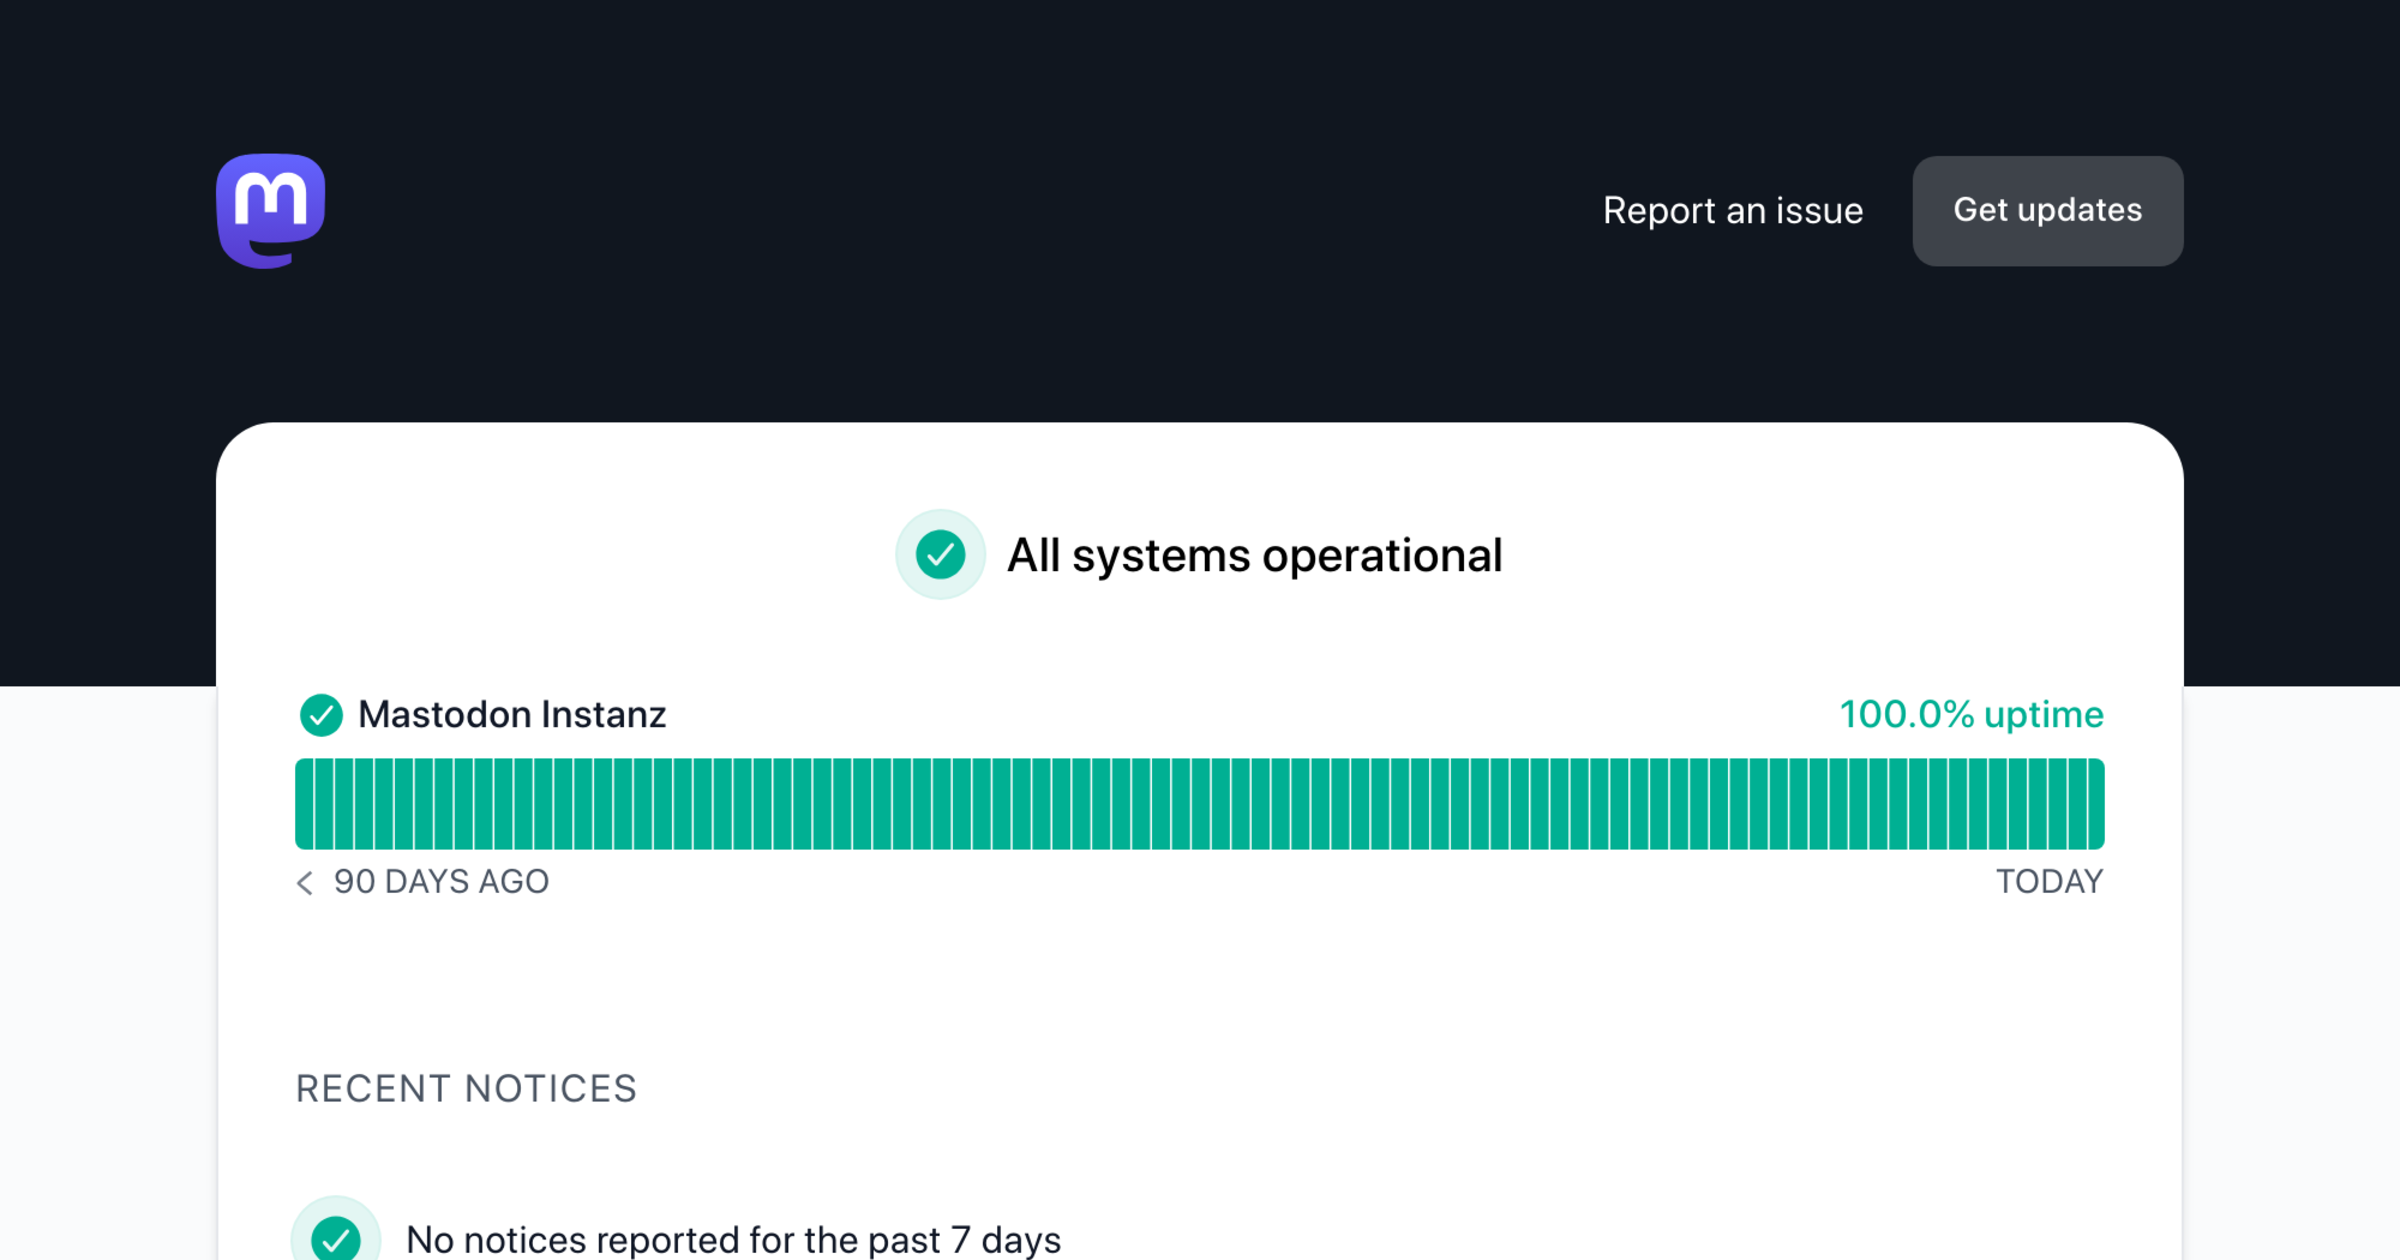The height and width of the screenshot is (1260, 2400).
Task: Click the 90 DAYS AGO label
Action: pyautogui.click(x=441, y=882)
